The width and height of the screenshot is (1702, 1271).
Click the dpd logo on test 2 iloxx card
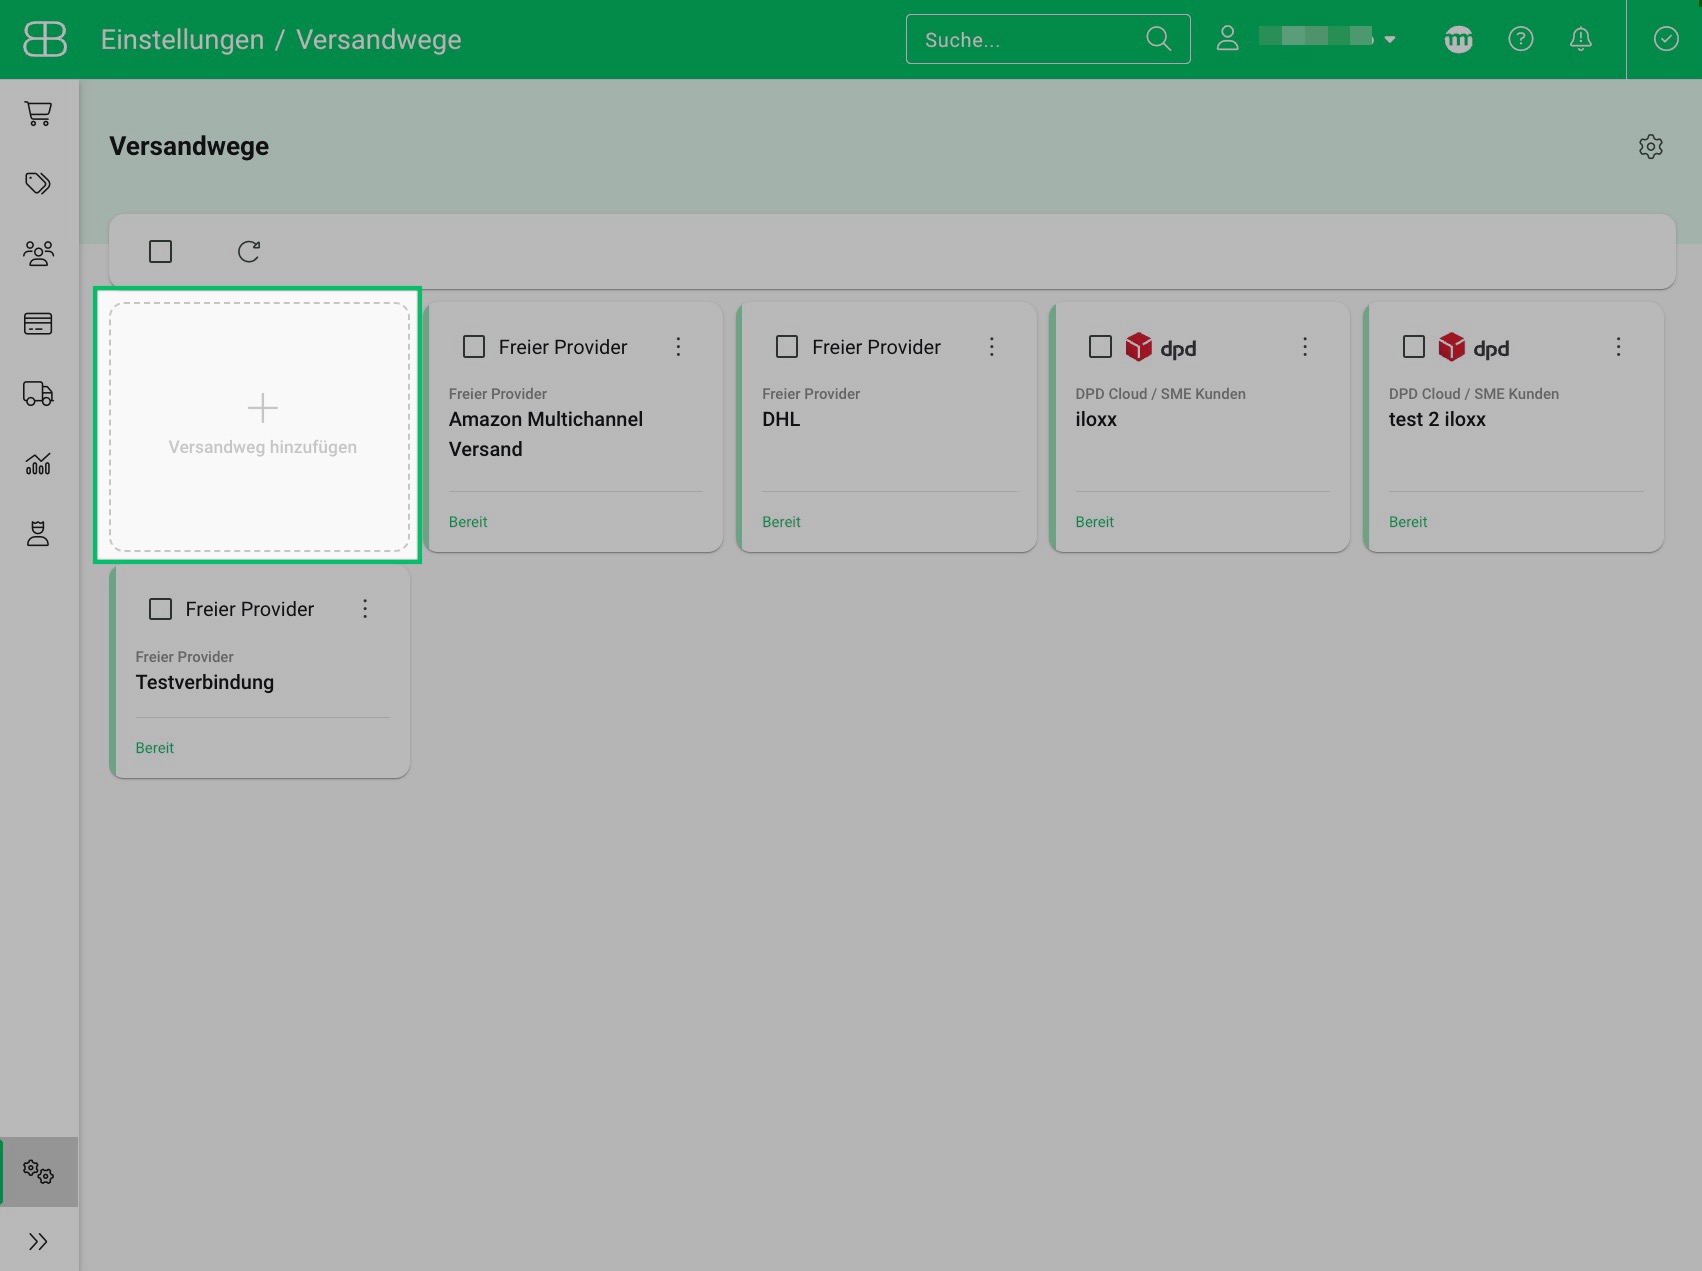1474,347
